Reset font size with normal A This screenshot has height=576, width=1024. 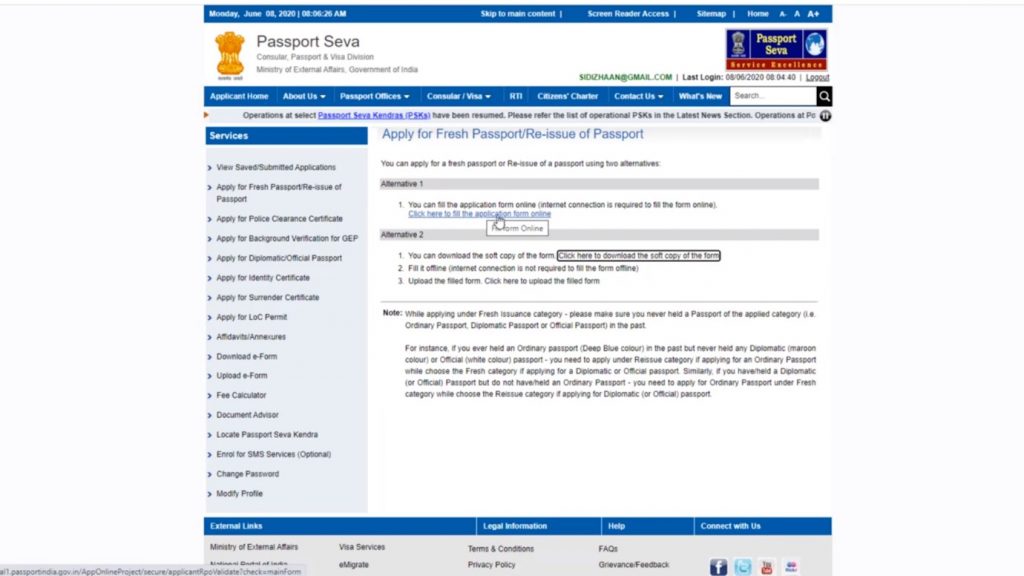pyautogui.click(x=797, y=14)
